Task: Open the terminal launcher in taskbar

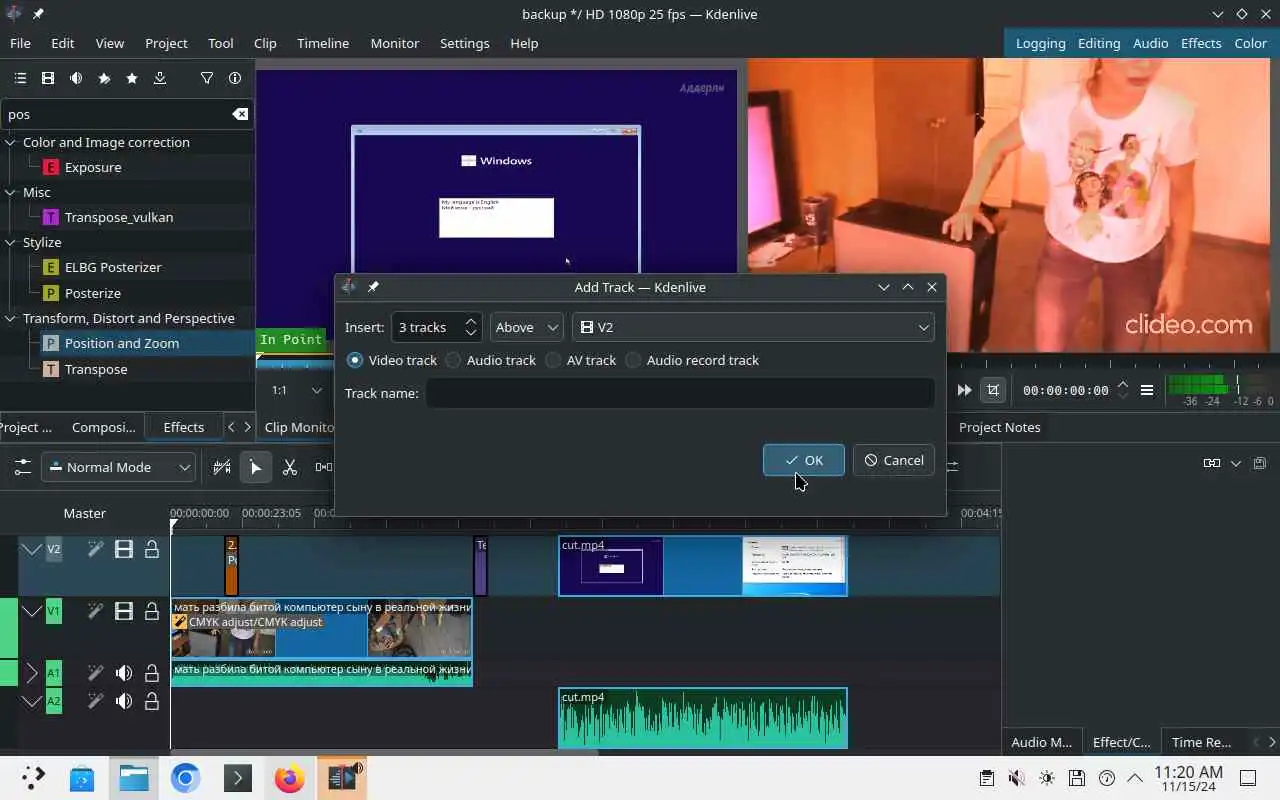Action: [x=238, y=777]
